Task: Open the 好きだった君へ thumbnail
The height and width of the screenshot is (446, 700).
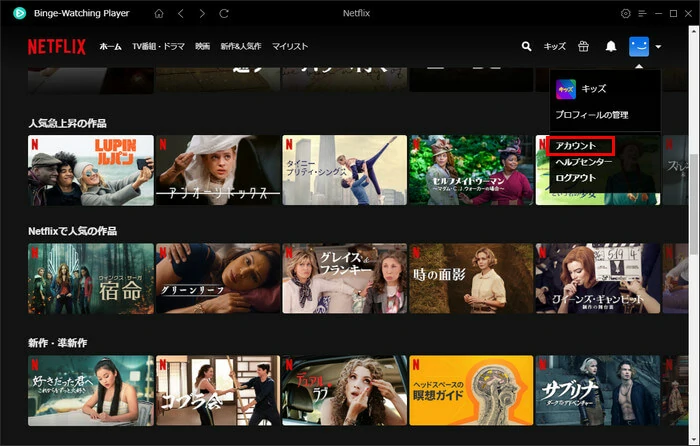Action: (91, 391)
